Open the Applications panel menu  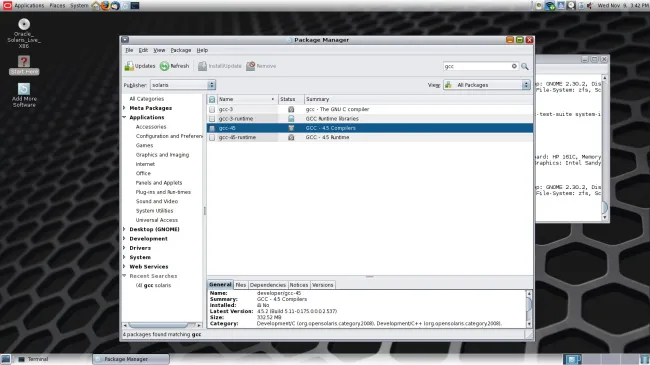click(x=29, y=5)
